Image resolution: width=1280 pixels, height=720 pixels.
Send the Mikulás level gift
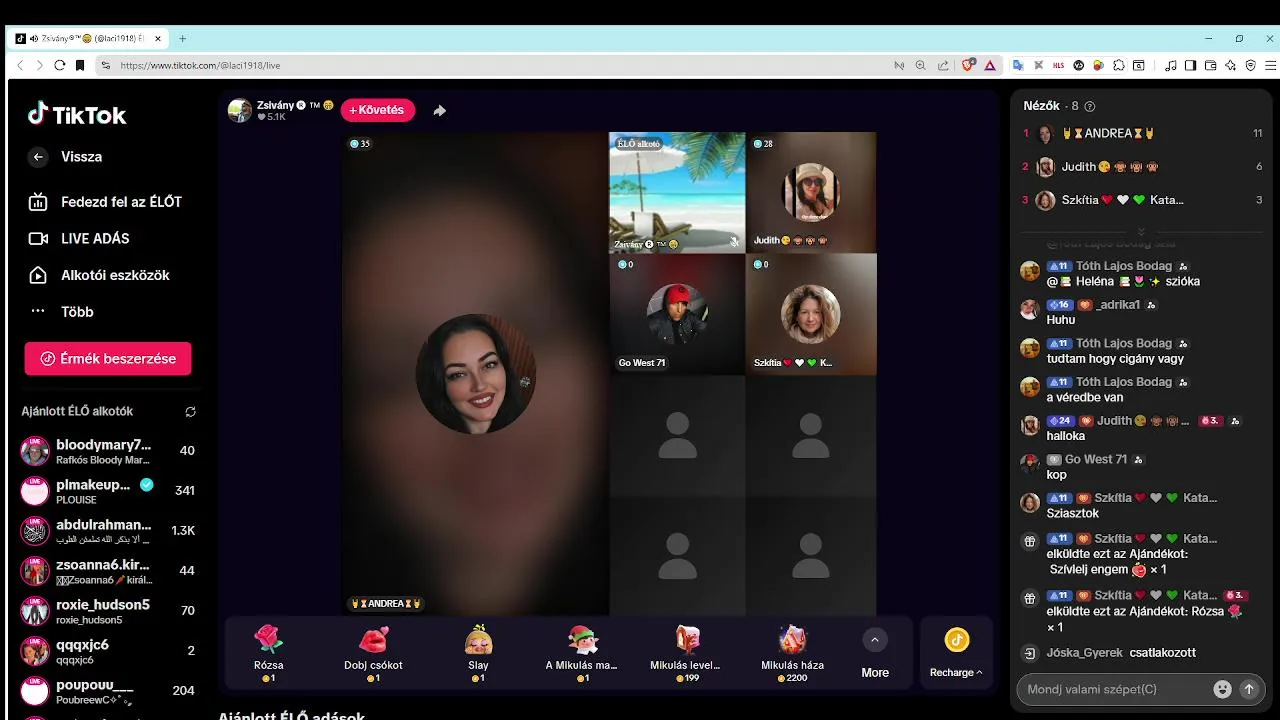pos(687,653)
